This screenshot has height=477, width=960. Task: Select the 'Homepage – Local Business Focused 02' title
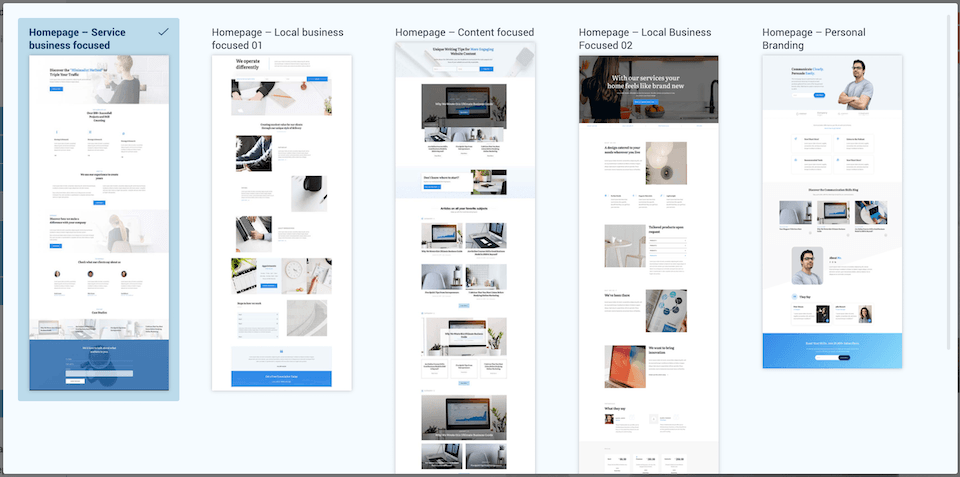648,39
